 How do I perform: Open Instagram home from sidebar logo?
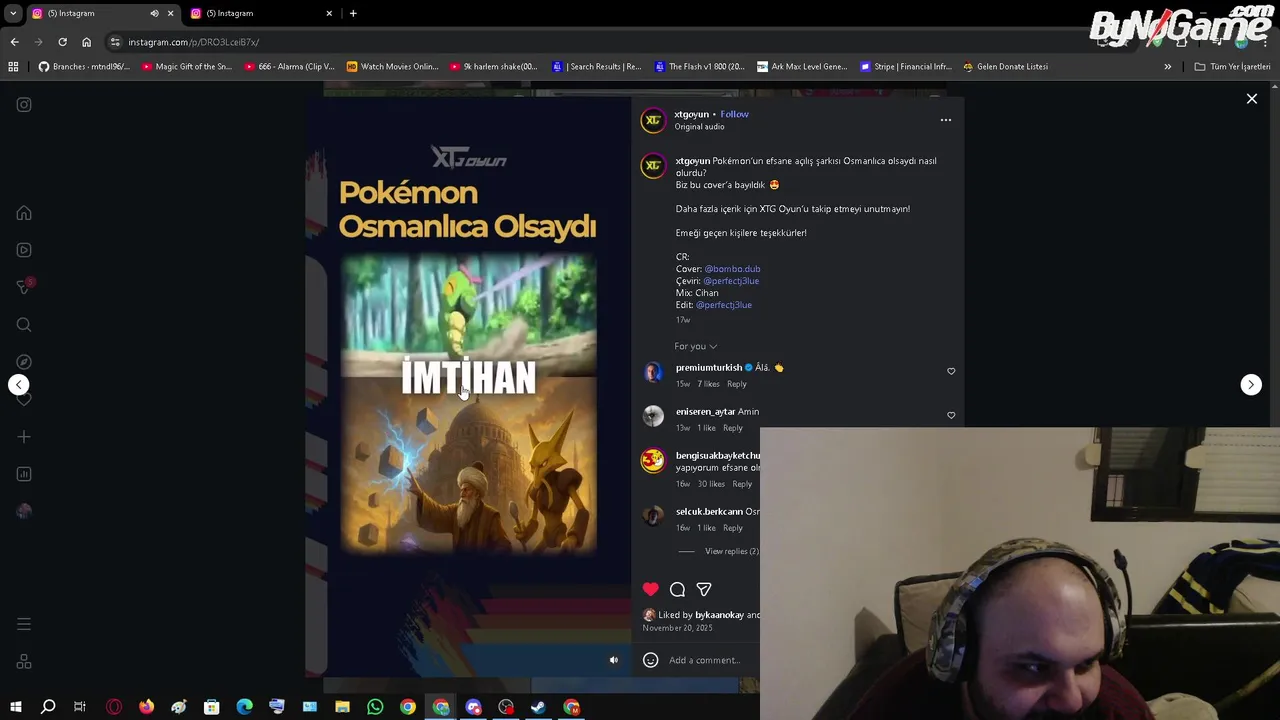(24, 104)
